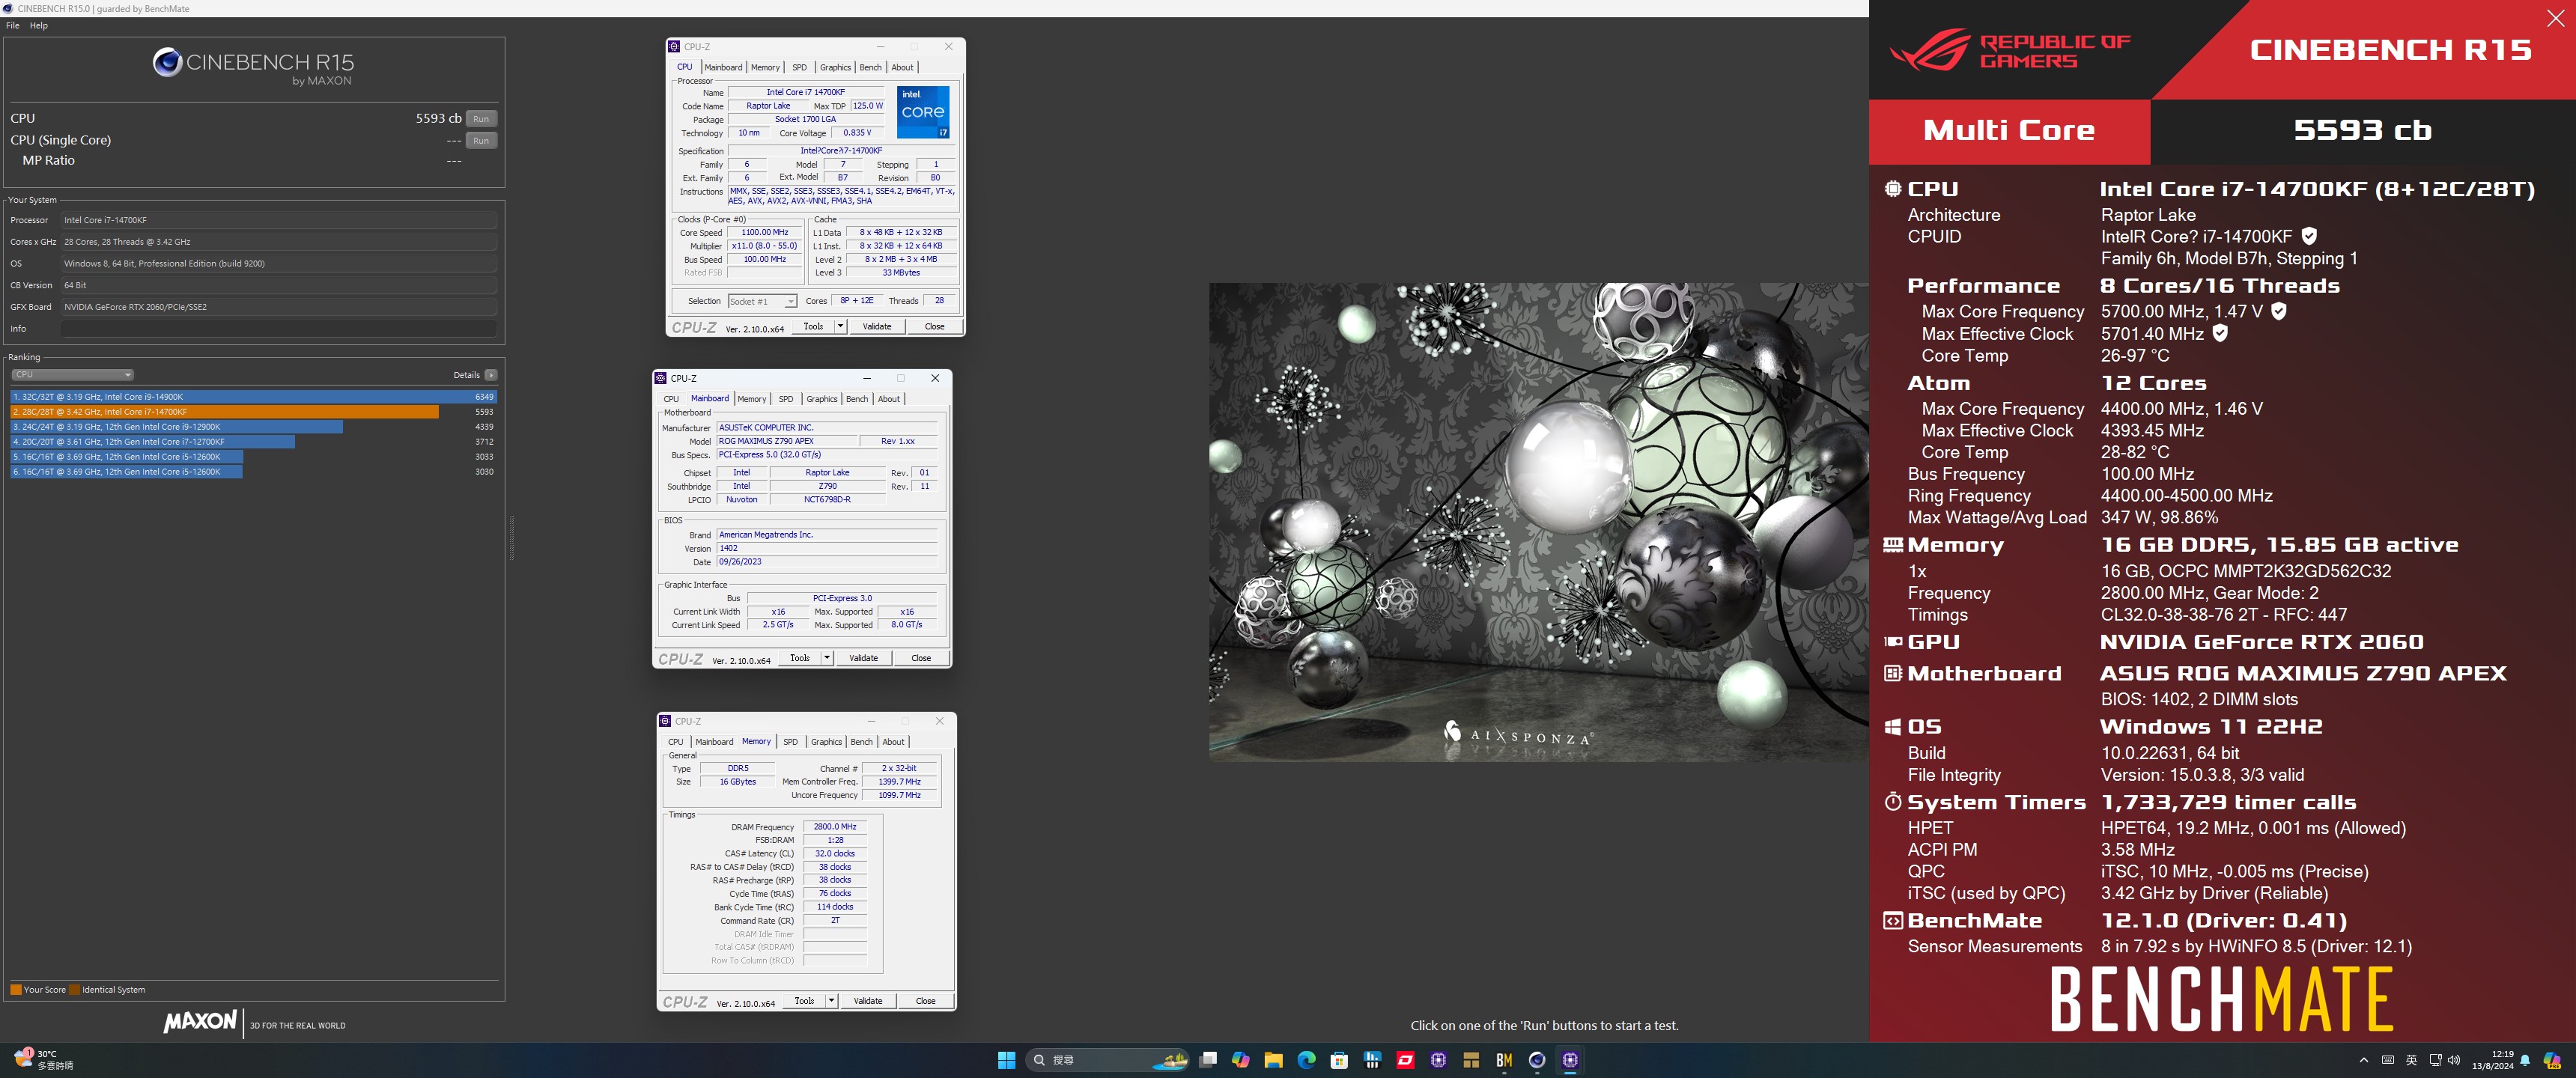Select ranking row Core i9-12900K 4339

click(x=253, y=427)
